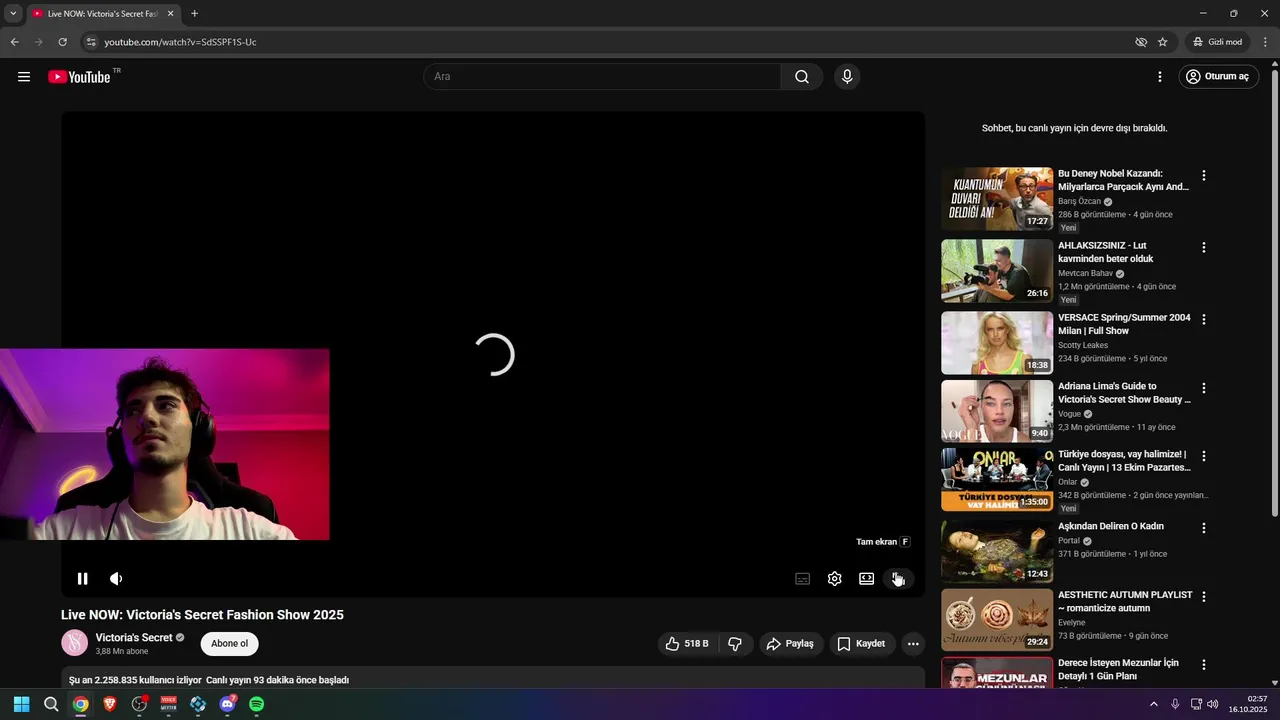
Task: Dislike the Victoria's Secret video
Action: (x=735, y=644)
